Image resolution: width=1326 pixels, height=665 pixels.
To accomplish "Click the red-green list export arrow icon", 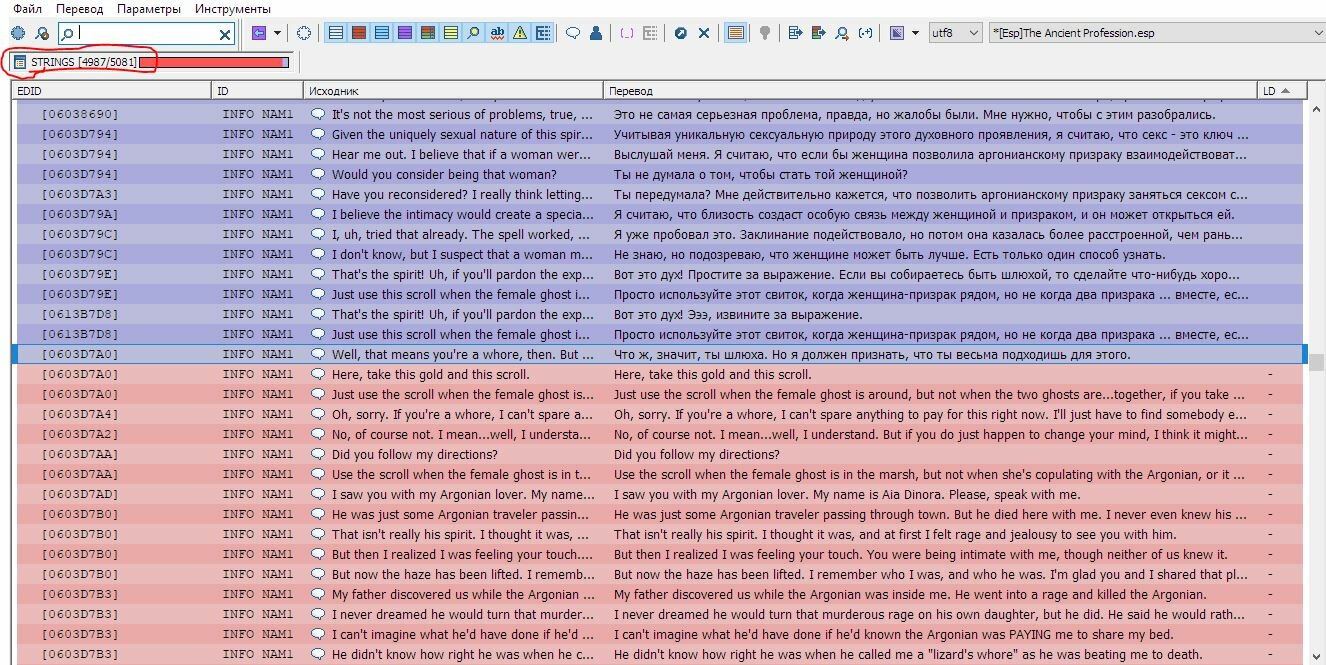I will [x=819, y=33].
